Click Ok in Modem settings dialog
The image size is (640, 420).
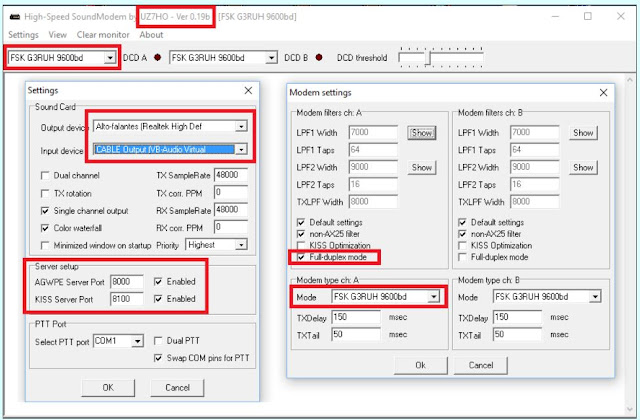pyautogui.click(x=420, y=365)
